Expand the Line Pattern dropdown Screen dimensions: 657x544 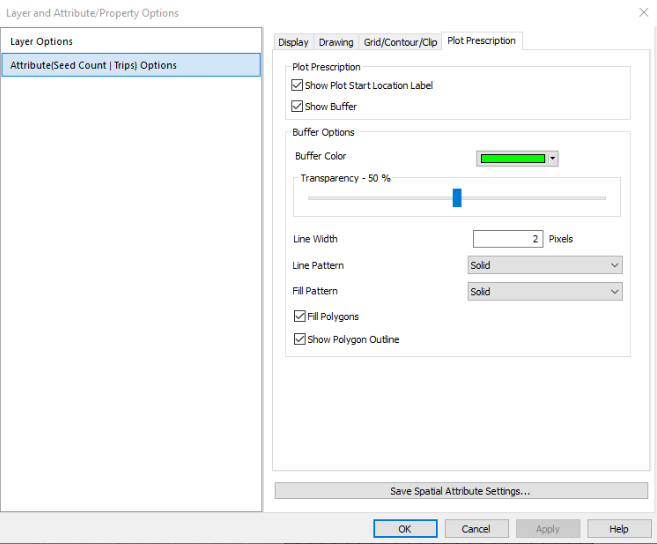[x=545, y=266]
